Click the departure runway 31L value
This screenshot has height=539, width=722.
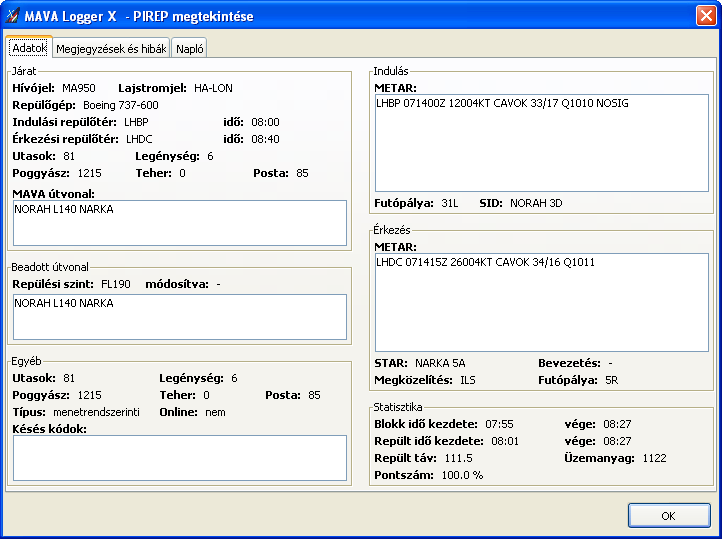click(x=449, y=203)
